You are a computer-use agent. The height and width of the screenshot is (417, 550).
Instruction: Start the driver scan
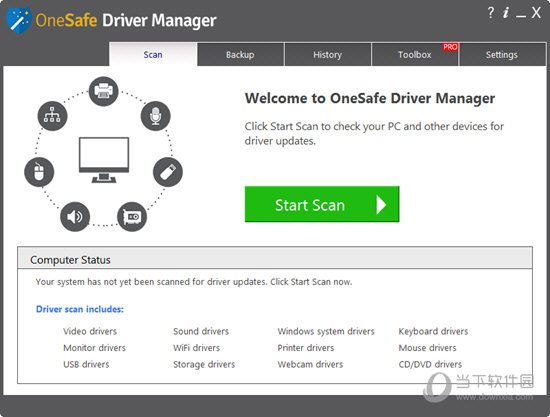point(322,204)
